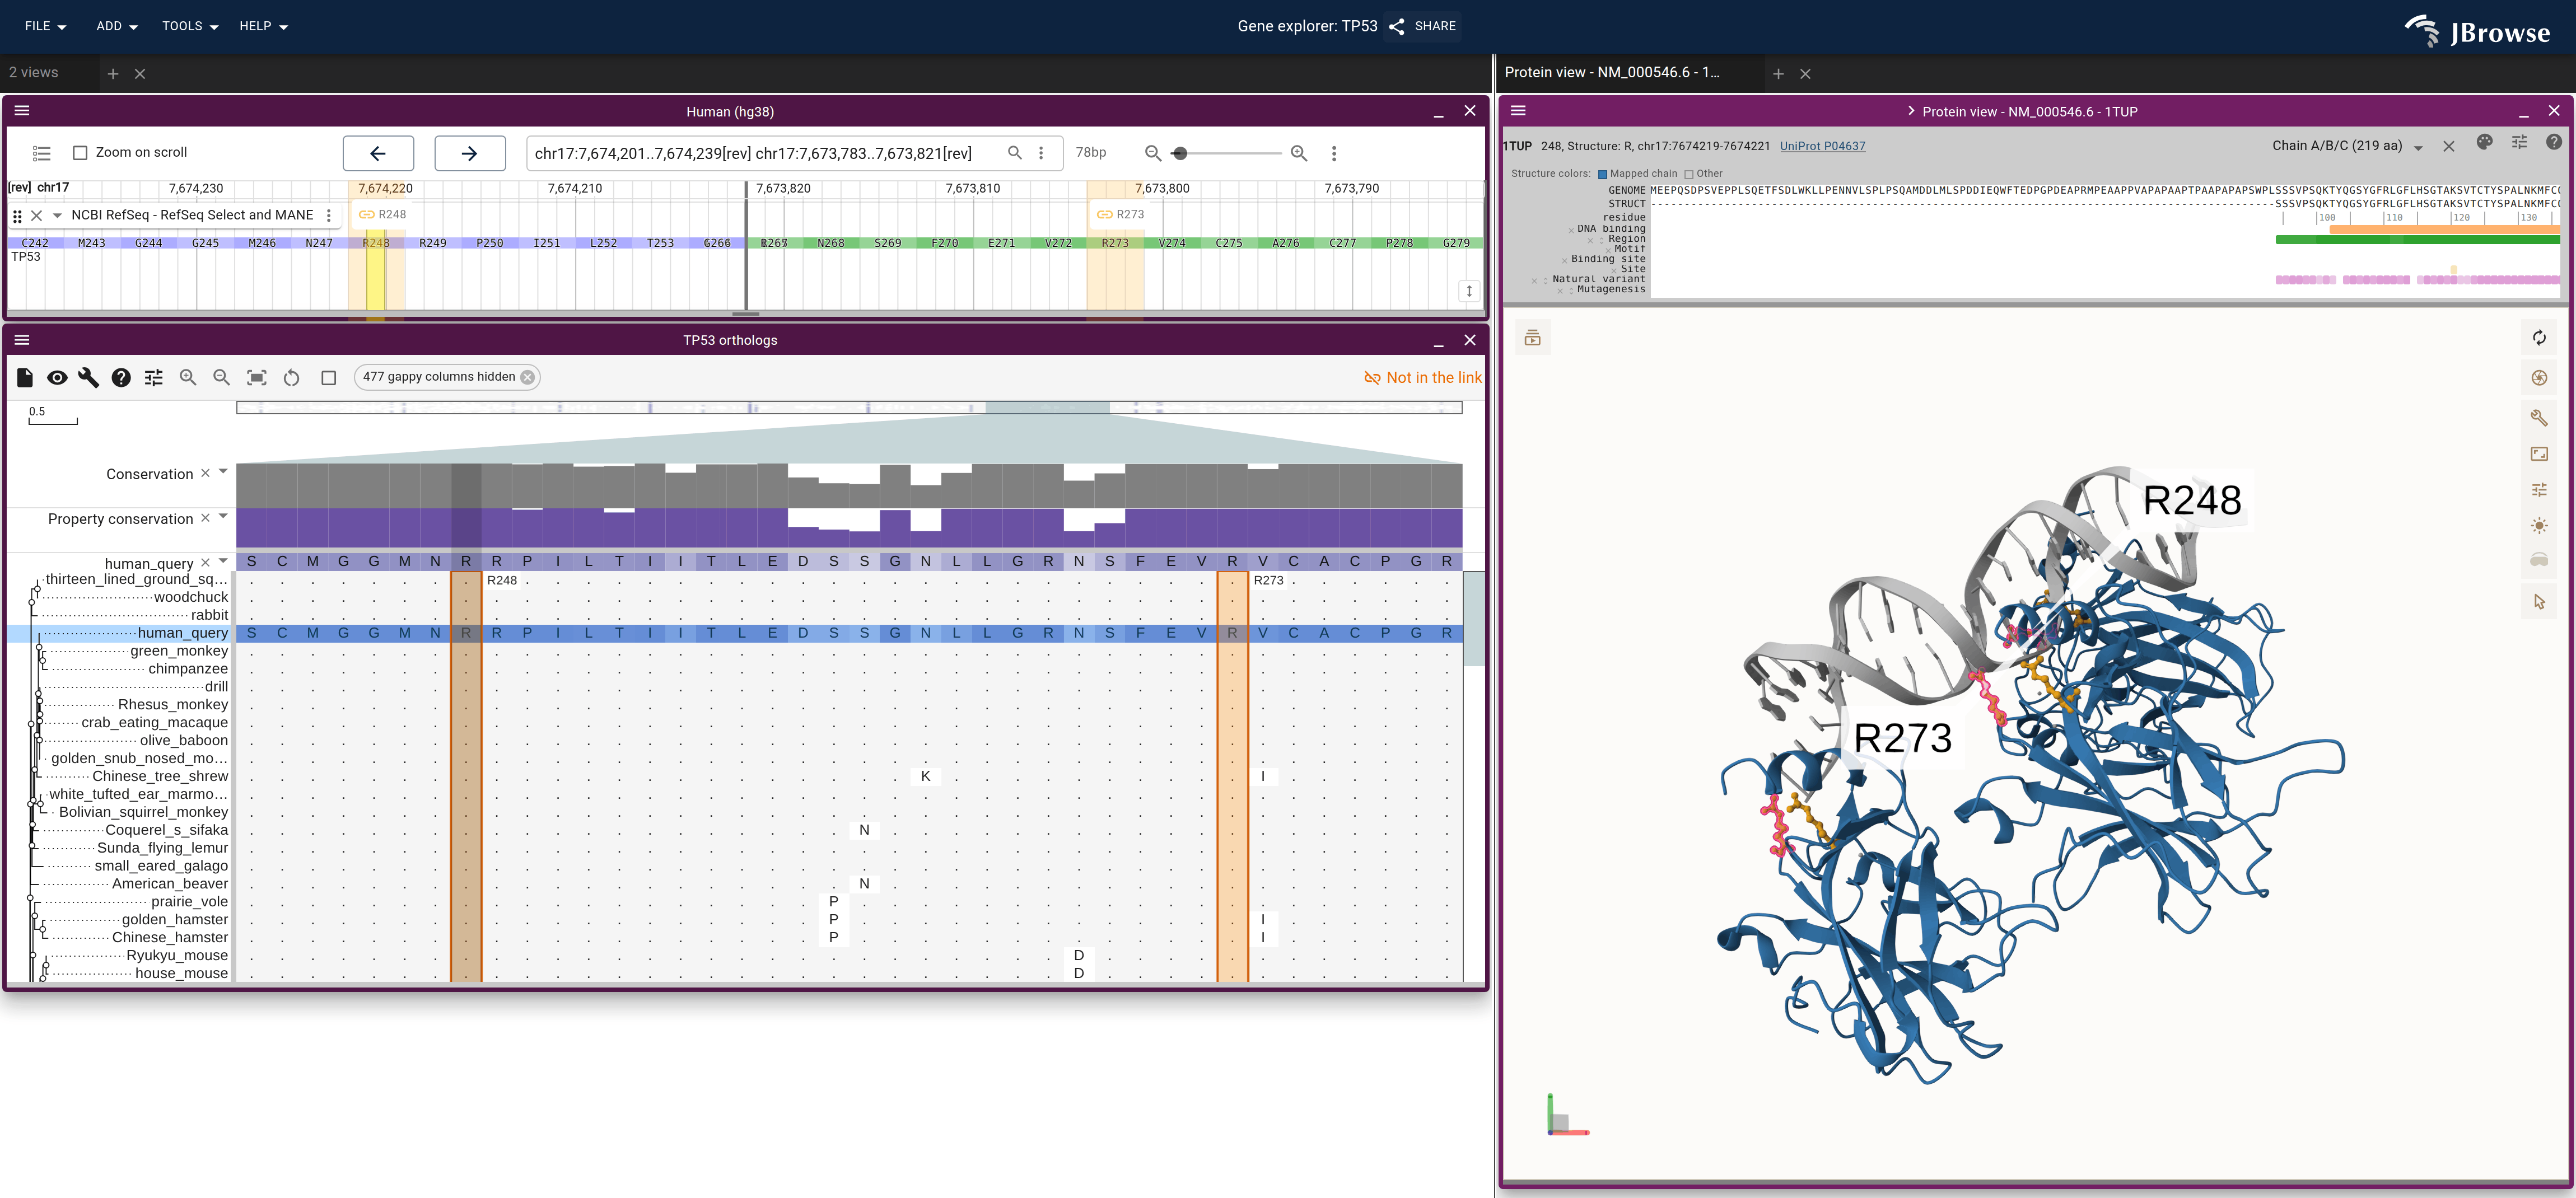The image size is (2576, 1198).
Task: Click the eye visibility icon in orthologs toolbar
Action: [57, 377]
